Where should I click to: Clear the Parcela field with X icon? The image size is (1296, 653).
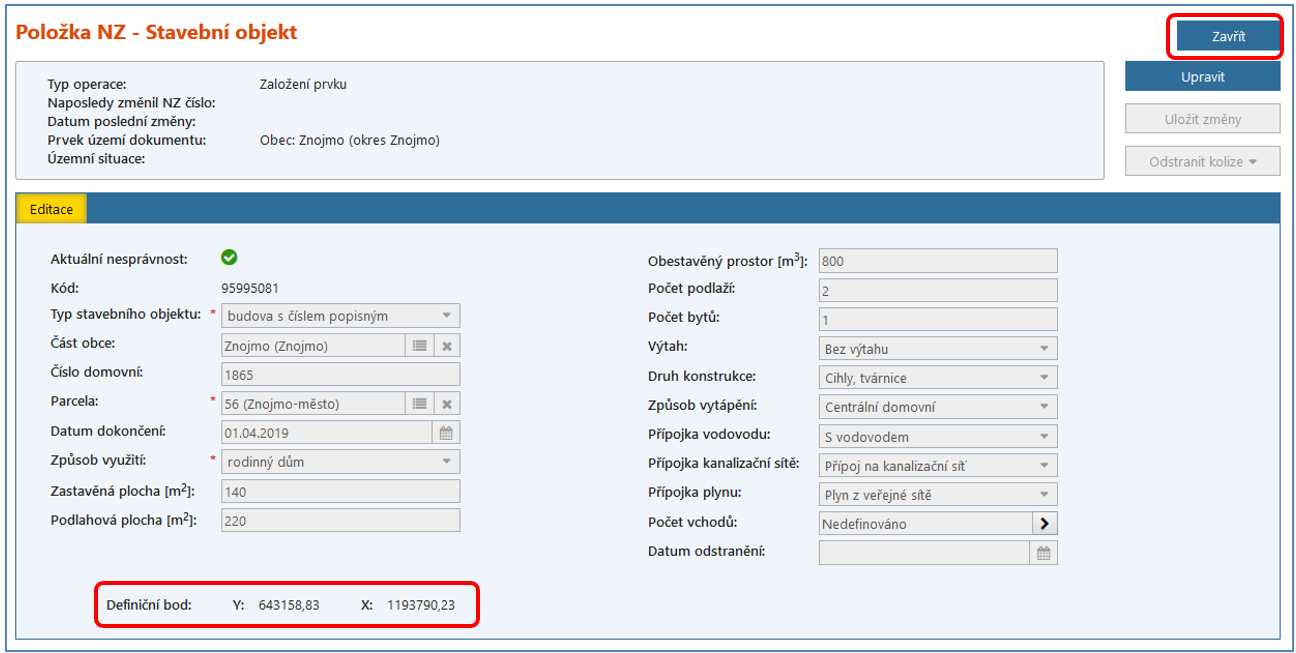click(x=447, y=404)
